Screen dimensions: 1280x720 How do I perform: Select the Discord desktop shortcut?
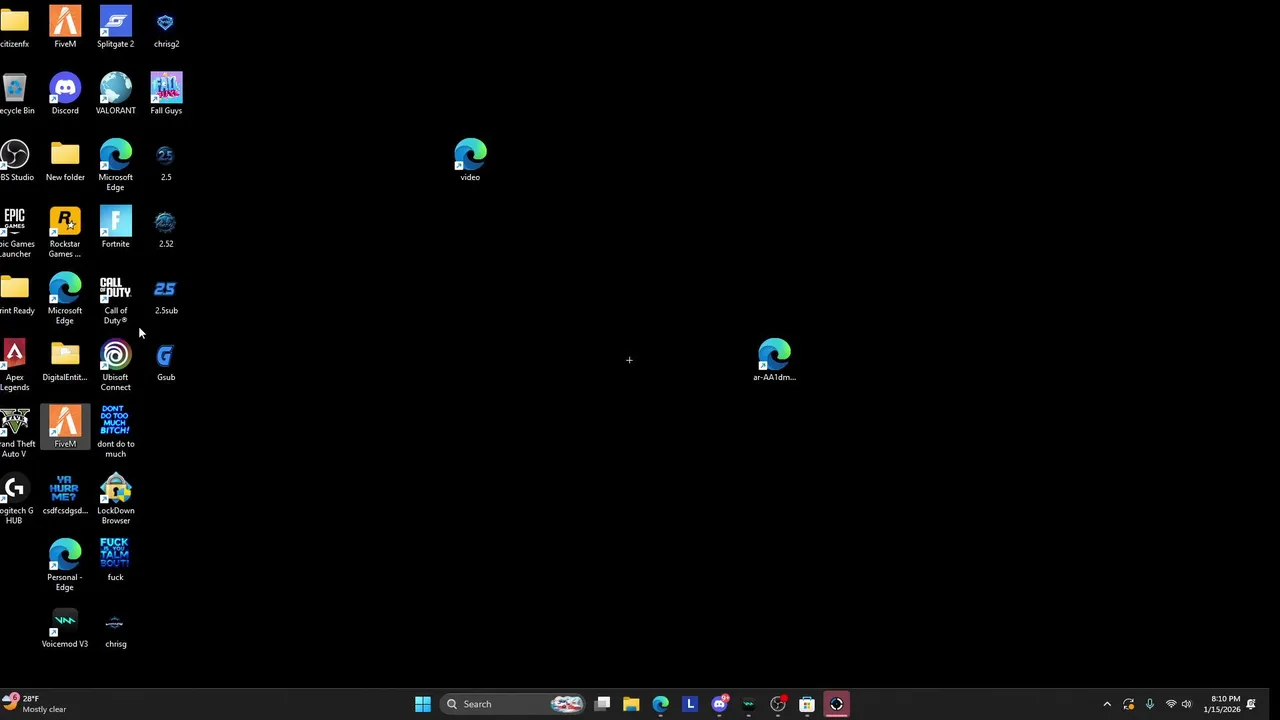point(65,94)
